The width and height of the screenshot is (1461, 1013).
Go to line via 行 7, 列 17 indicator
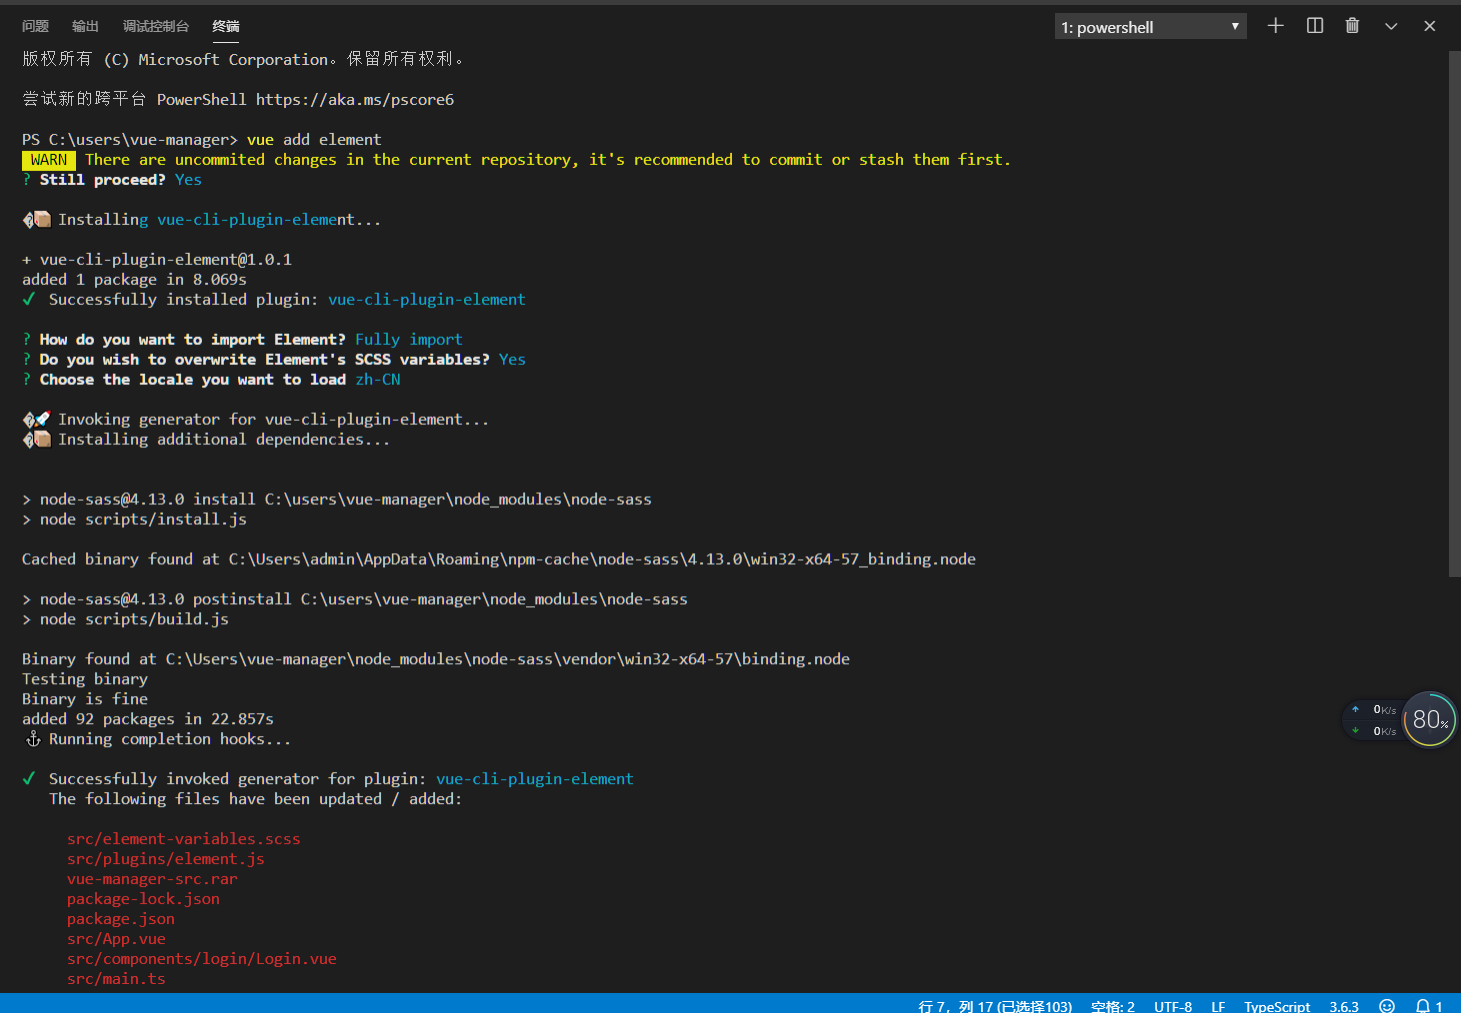(995, 1005)
